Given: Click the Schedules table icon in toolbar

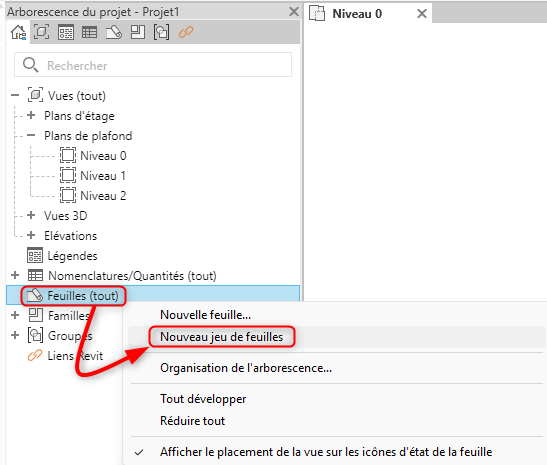Looking at the screenshot, I should point(89,32).
